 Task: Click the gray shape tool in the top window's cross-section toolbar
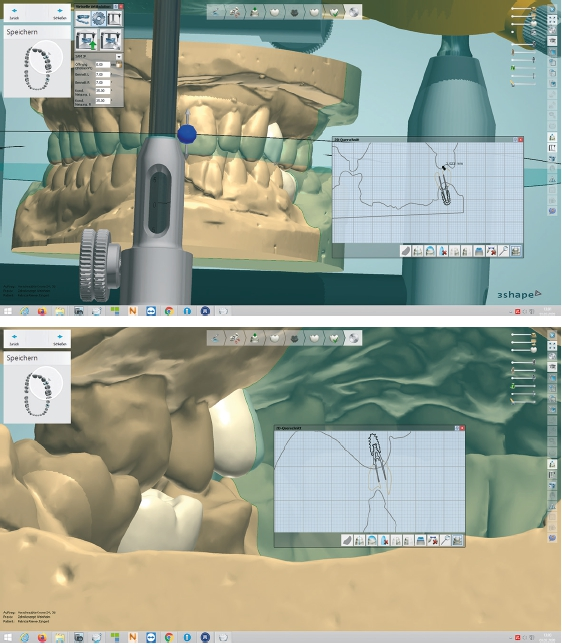(405, 251)
